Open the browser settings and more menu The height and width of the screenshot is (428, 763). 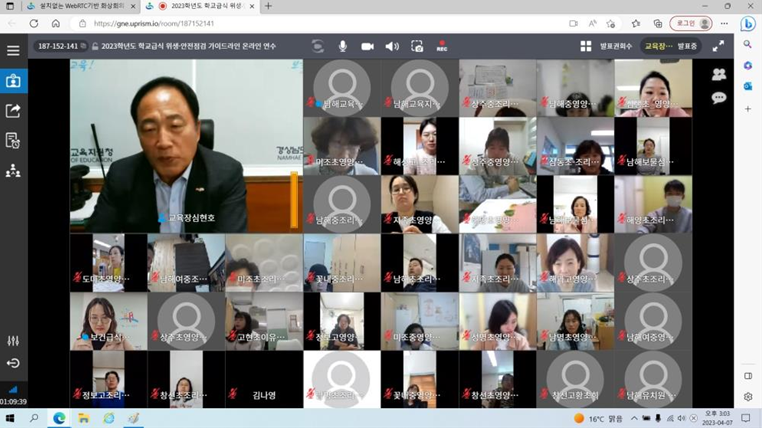click(724, 23)
